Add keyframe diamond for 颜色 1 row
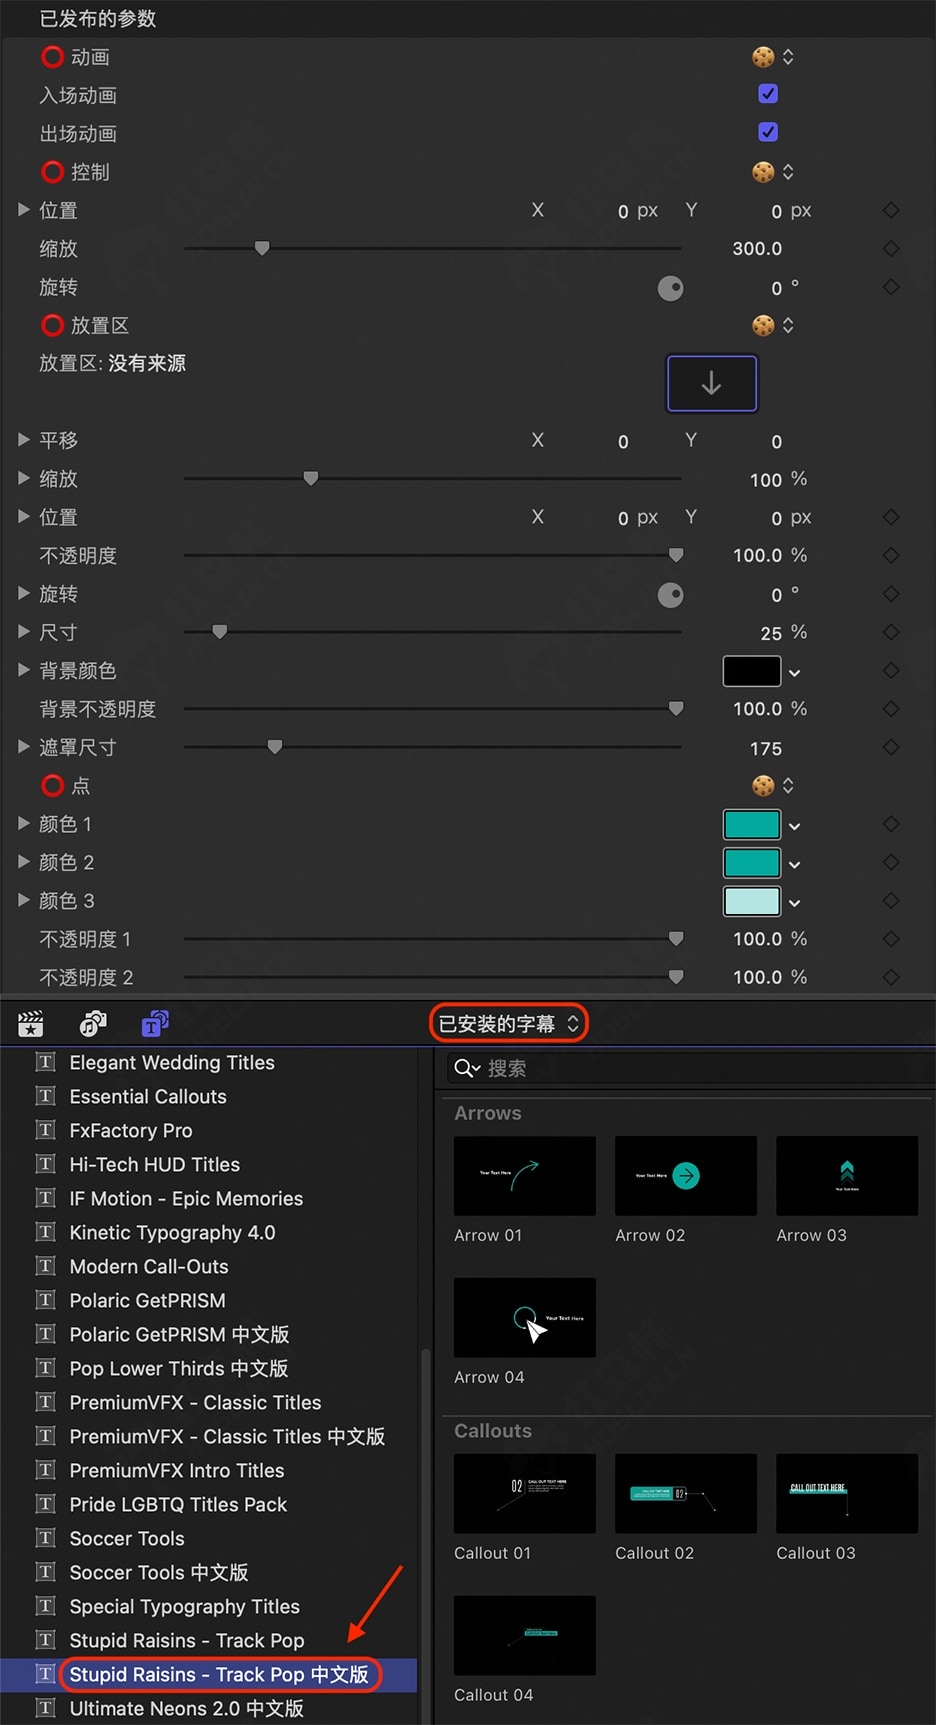 tap(891, 824)
